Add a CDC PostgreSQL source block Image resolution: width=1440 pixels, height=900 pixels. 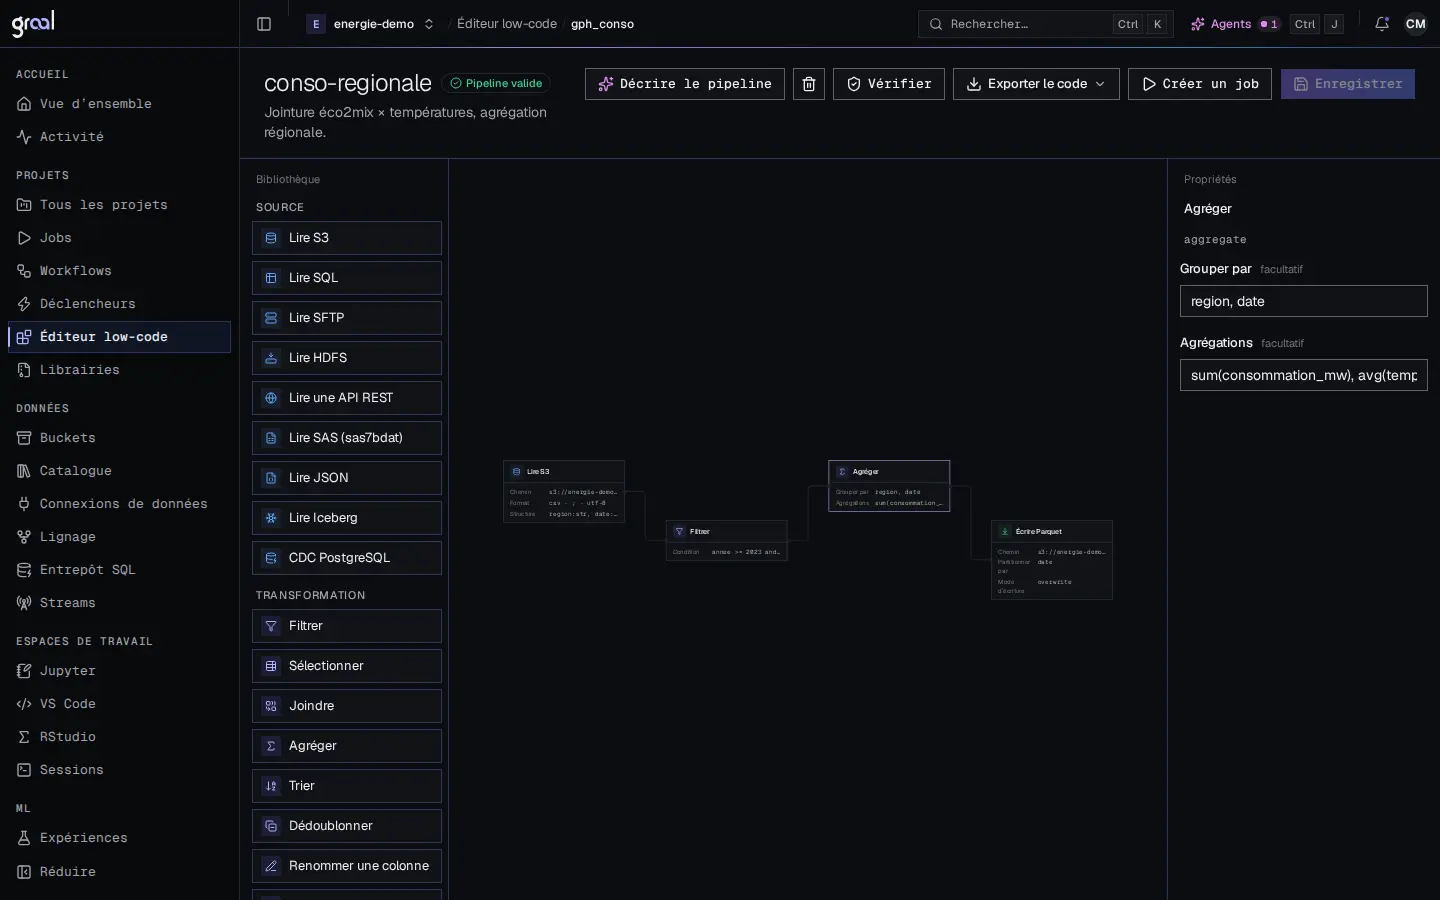pos(347,558)
